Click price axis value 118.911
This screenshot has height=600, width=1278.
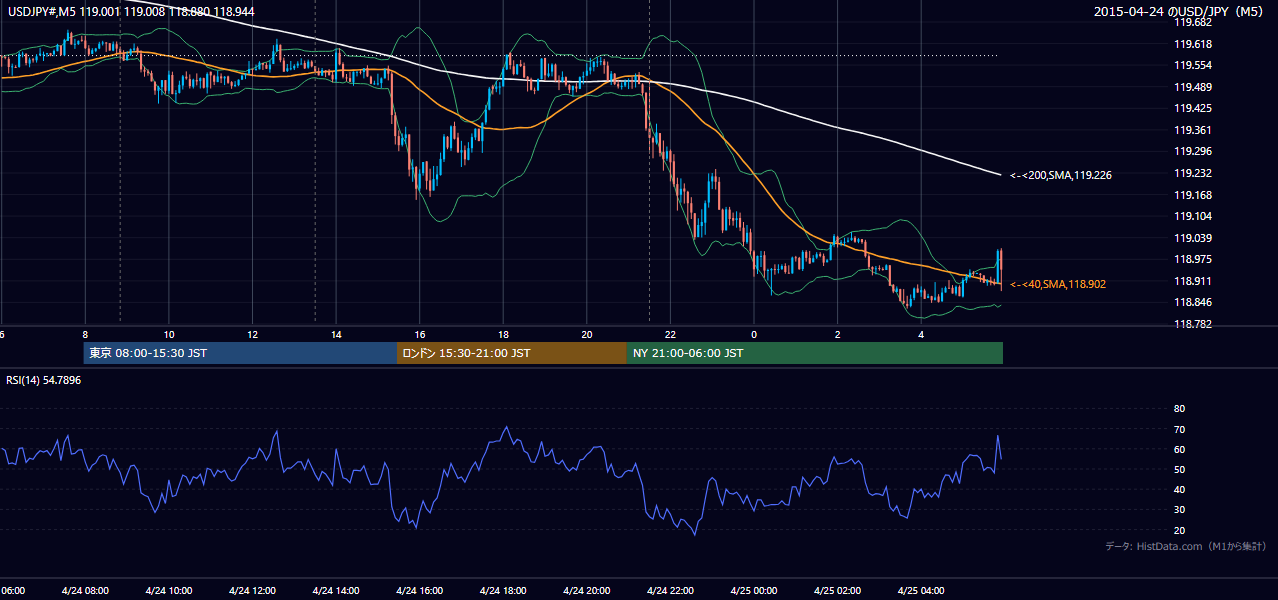[x=1193, y=281]
